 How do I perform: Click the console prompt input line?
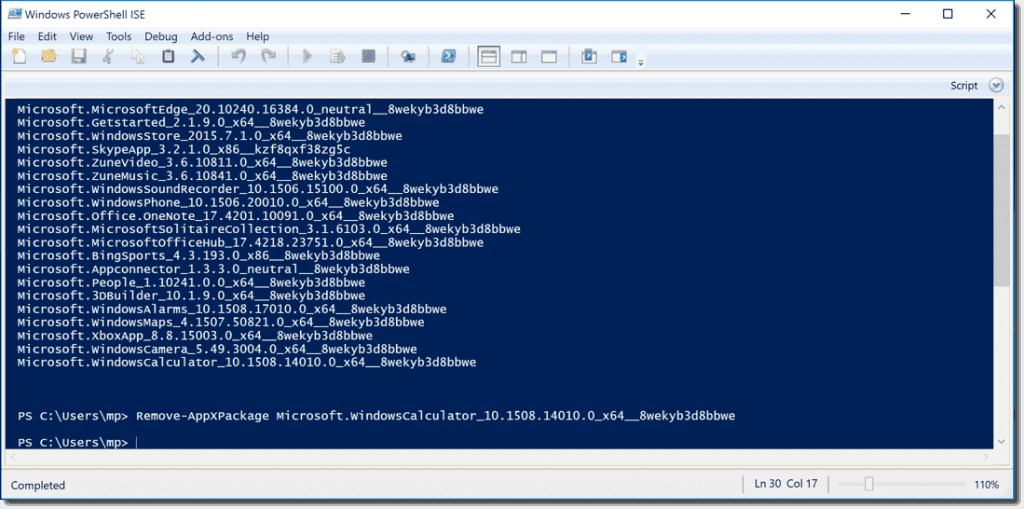tap(77, 442)
